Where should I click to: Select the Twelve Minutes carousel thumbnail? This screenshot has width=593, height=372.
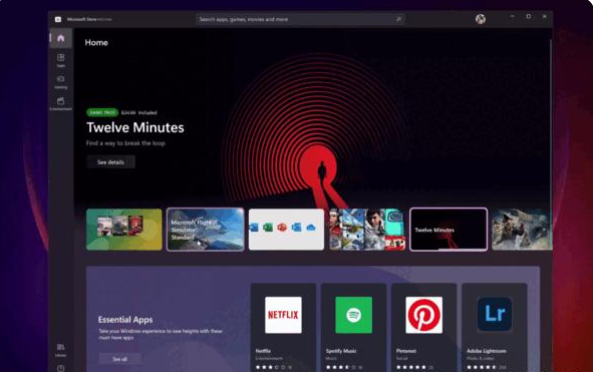click(449, 229)
